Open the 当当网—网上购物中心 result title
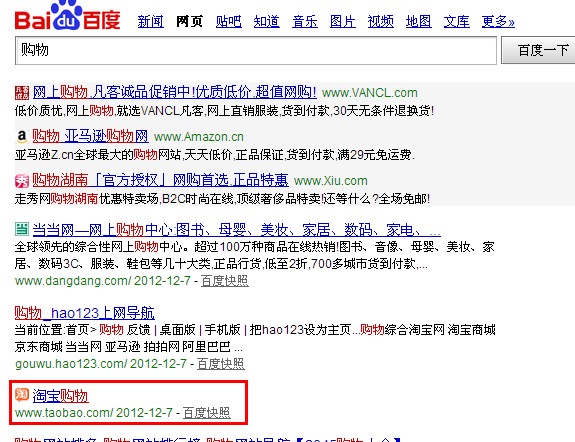 [237, 230]
